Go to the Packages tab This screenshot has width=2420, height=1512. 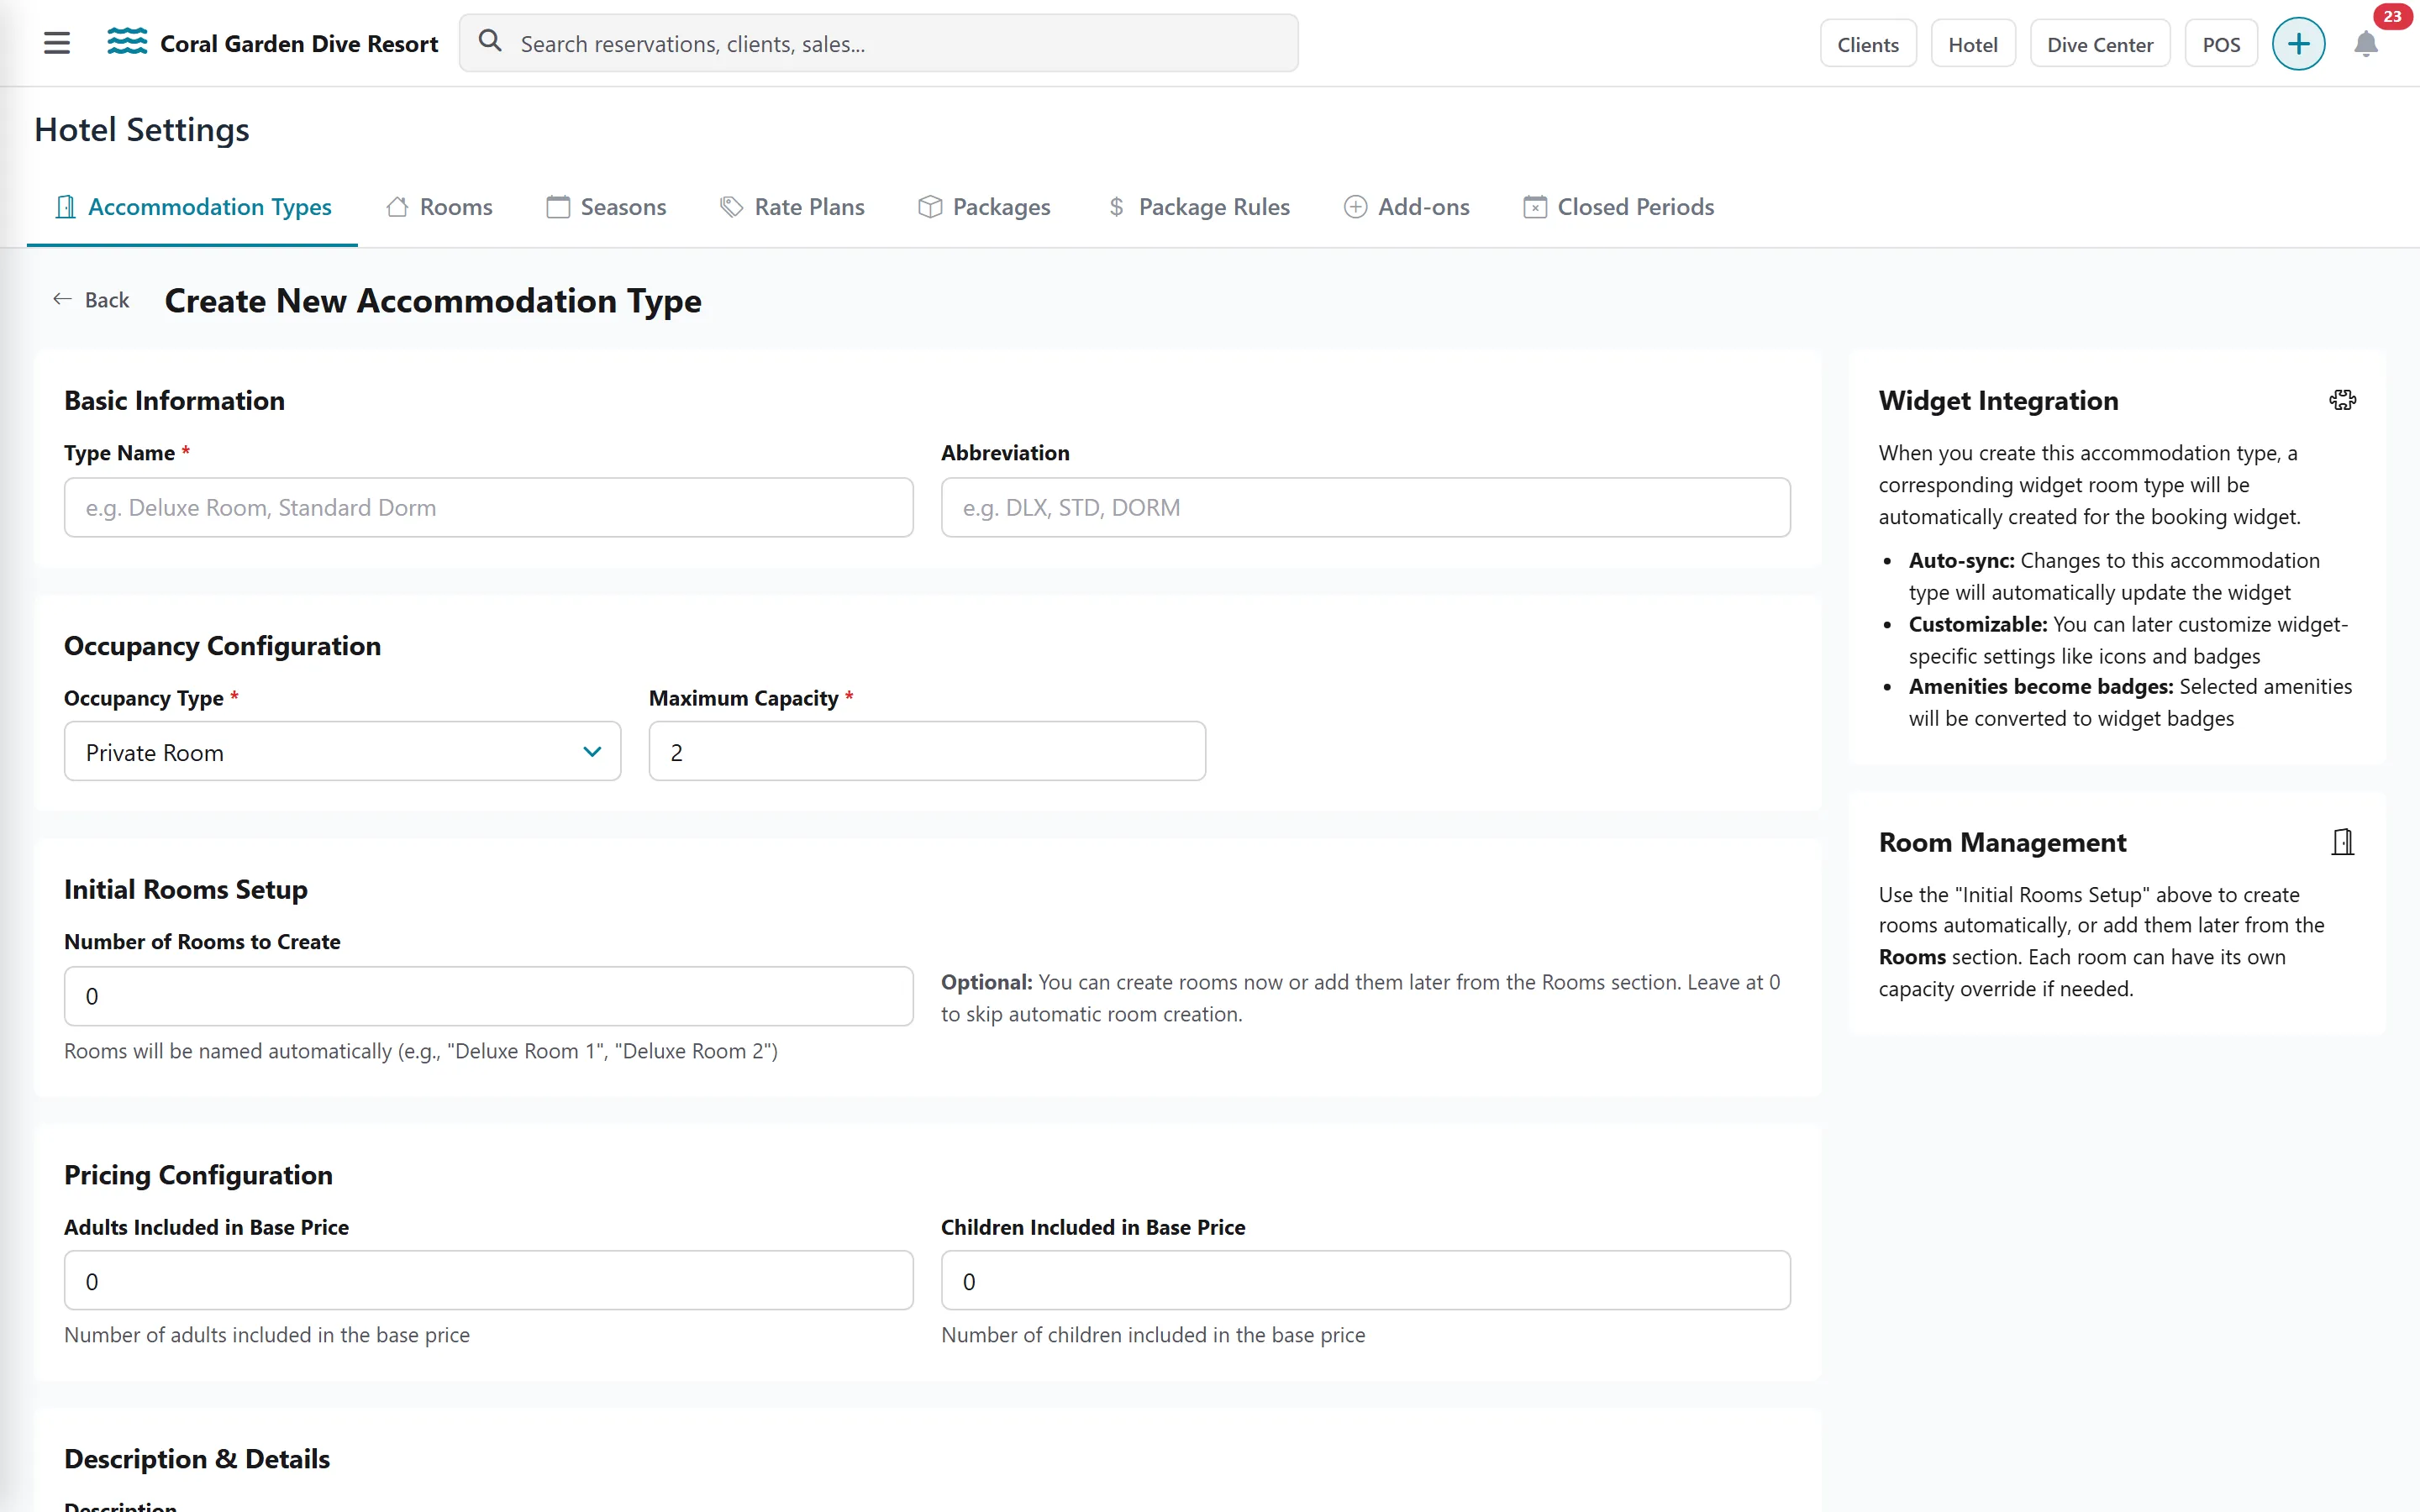[x=984, y=207]
